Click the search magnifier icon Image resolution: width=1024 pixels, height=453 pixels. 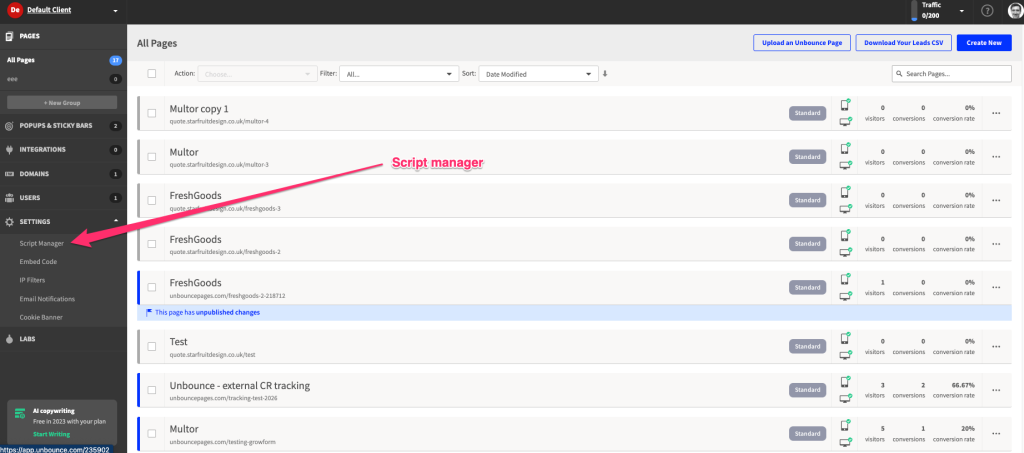click(x=900, y=74)
